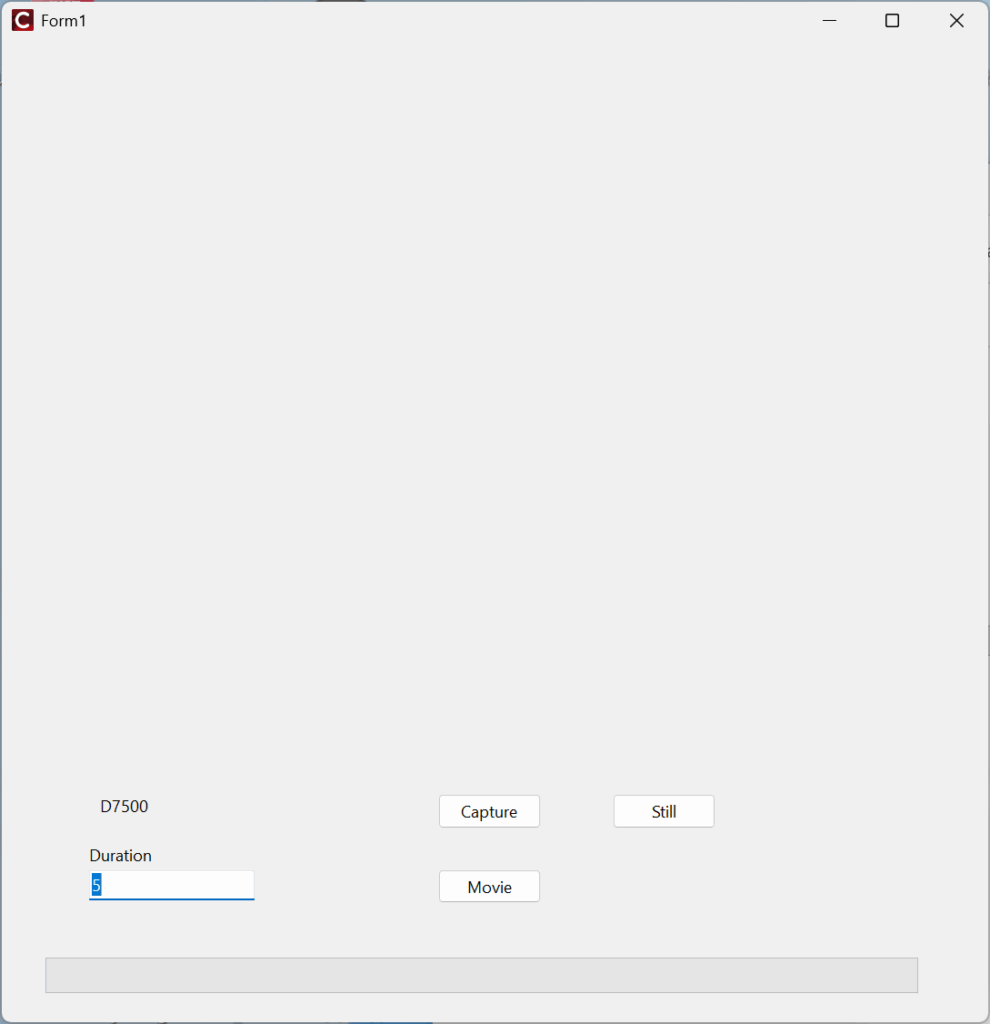Click blank area right of the Movie button
The height and width of the screenshot is (1024, 990).
(x=700, y=887)
